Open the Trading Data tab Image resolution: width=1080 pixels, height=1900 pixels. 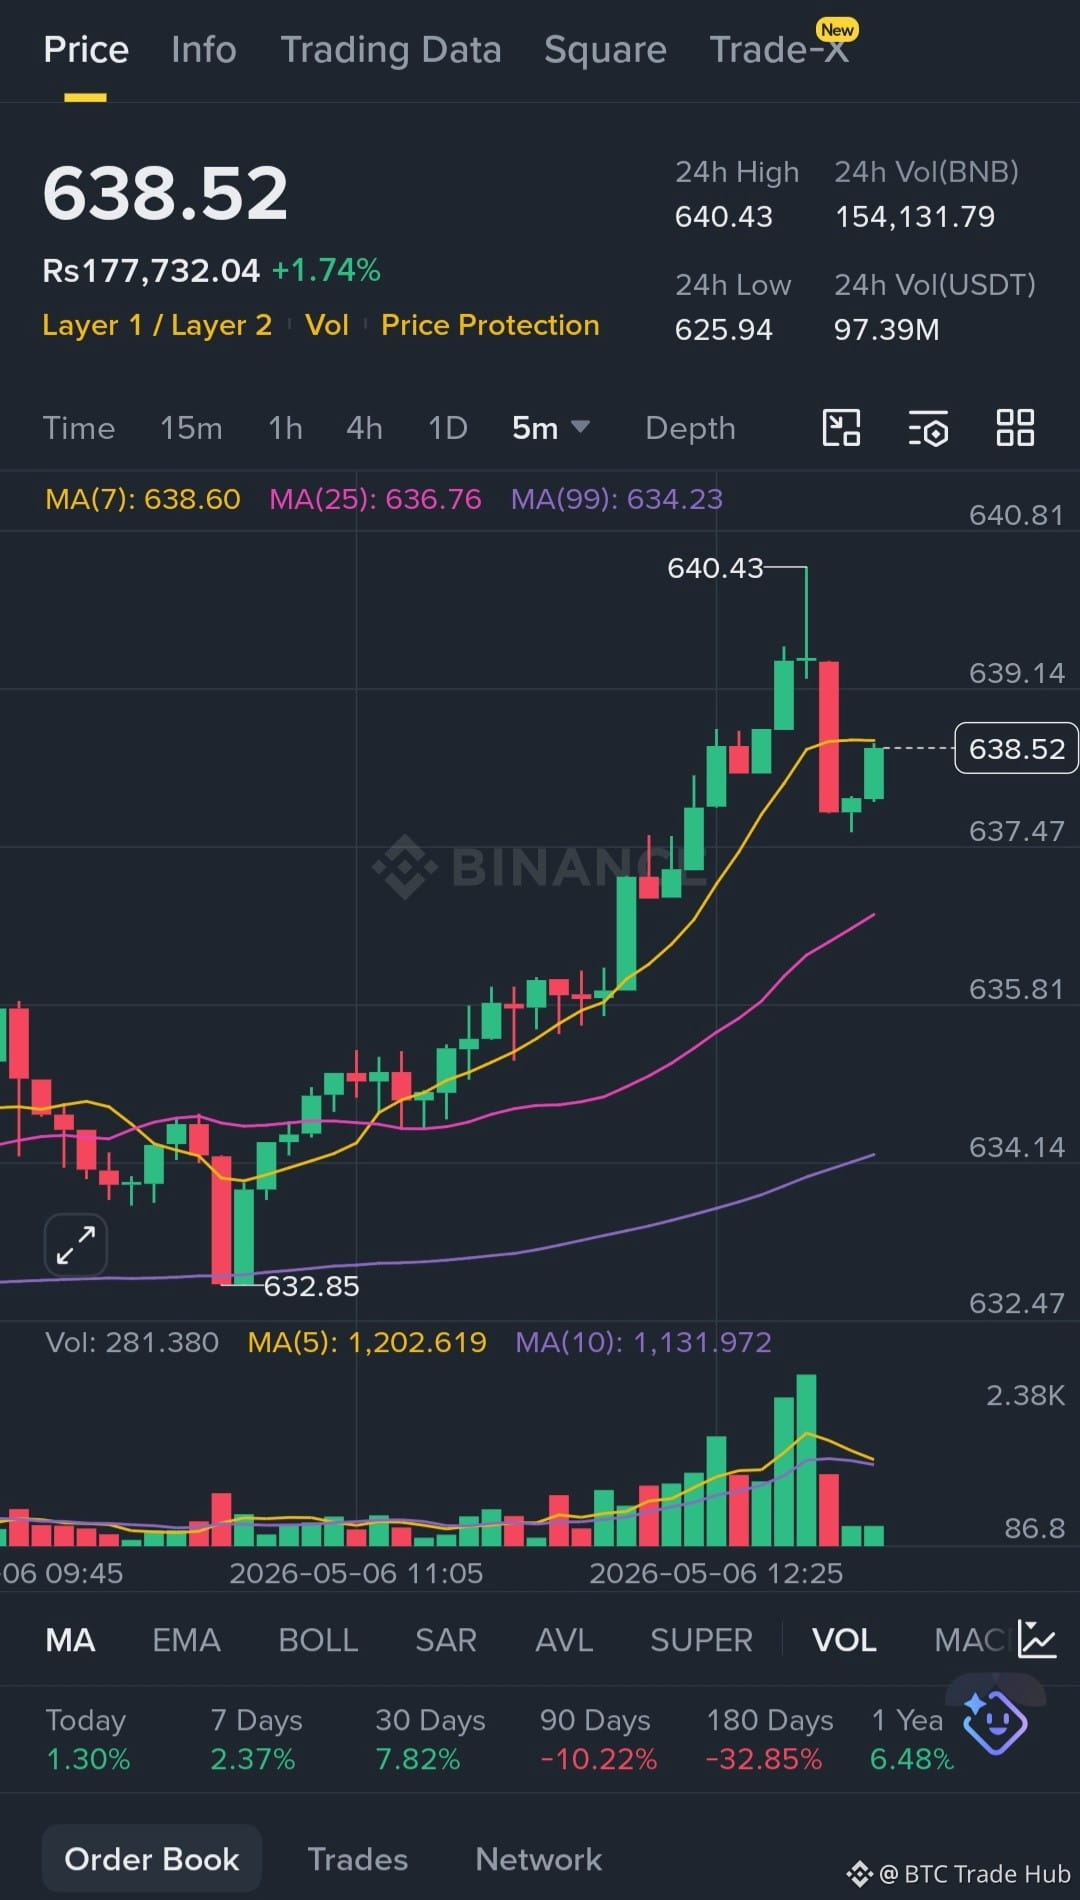coord(391,49)
